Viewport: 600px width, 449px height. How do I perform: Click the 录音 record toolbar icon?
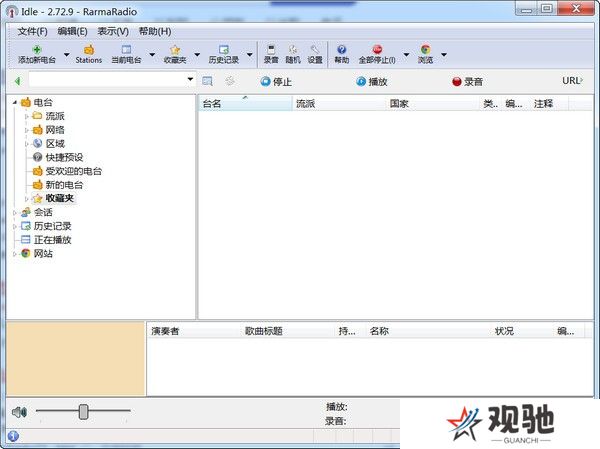271,49
